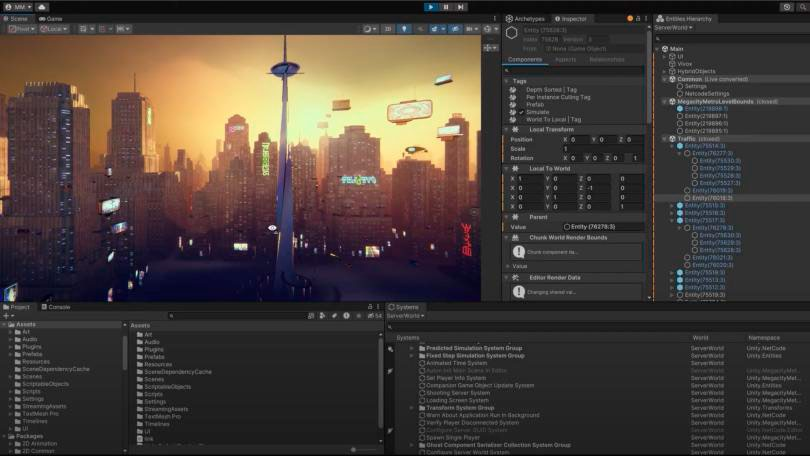Toggle 2D view in the Scene toolbar
The image size is (810, 456).
point(388,29)
